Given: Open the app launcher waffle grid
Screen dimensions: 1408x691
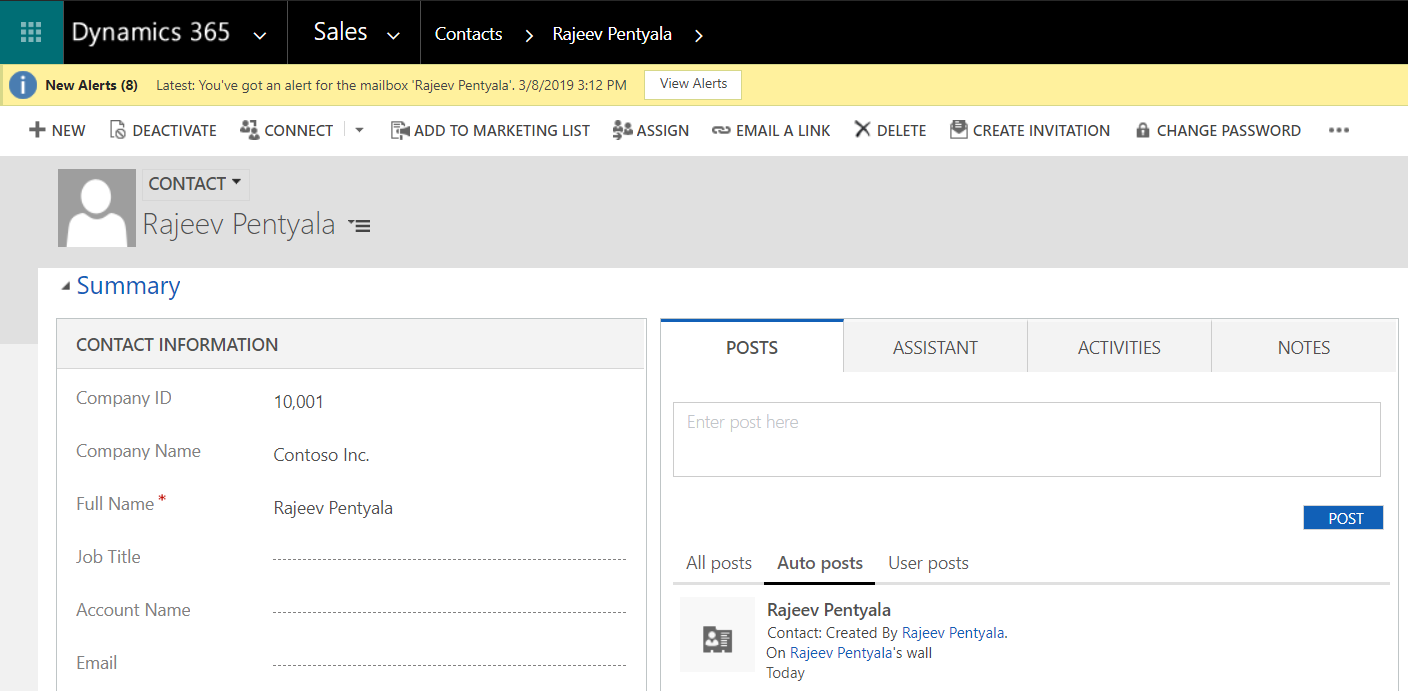Looking at the screenshot, I should (31, 32).
